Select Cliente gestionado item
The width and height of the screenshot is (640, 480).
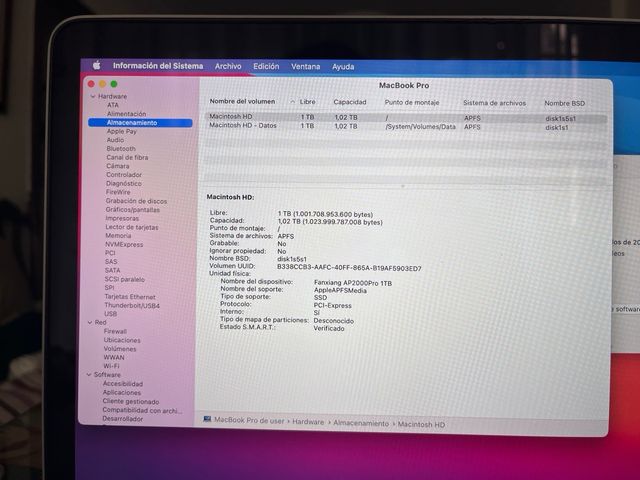(x=131, y=402)
